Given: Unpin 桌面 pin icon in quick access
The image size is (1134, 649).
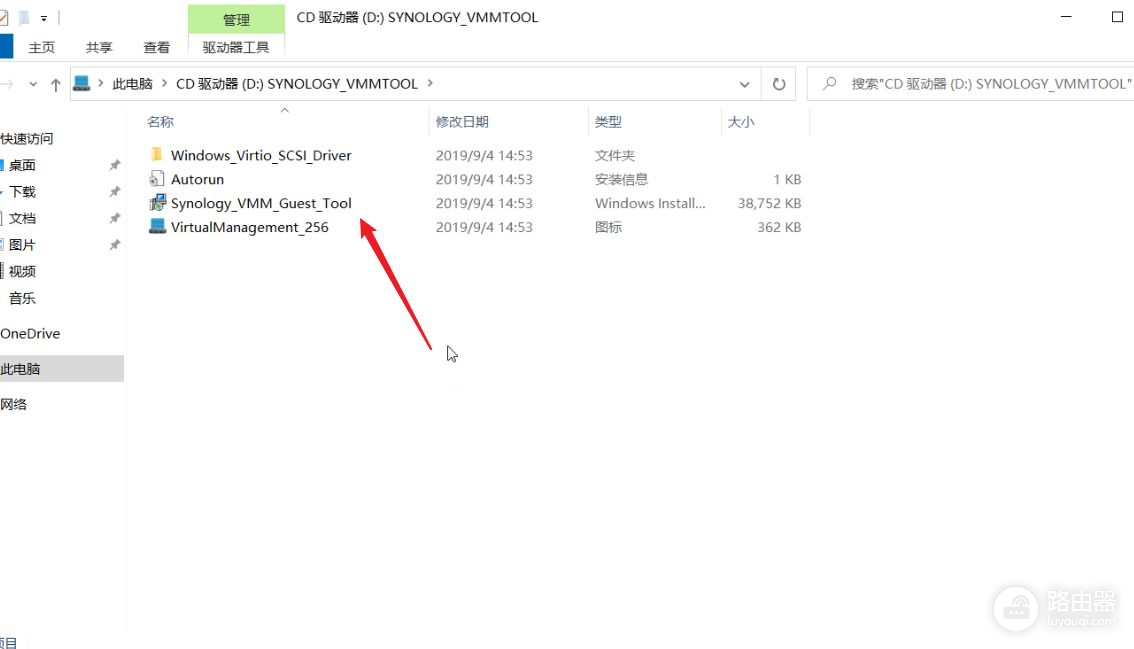Looking at the screenshot, I should 114,165.
